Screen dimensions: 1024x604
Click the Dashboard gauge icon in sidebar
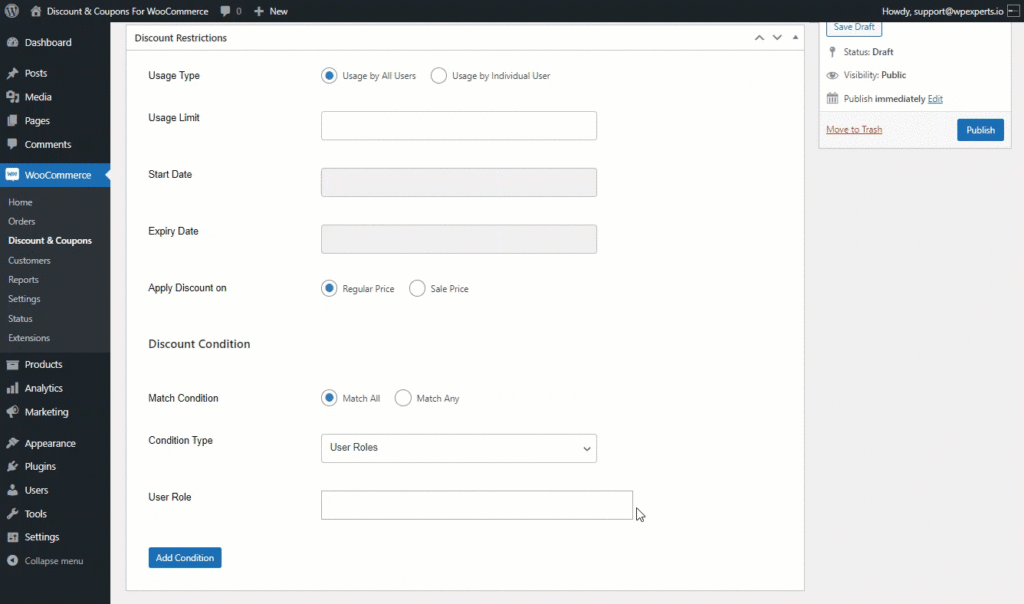coord(12,42)
